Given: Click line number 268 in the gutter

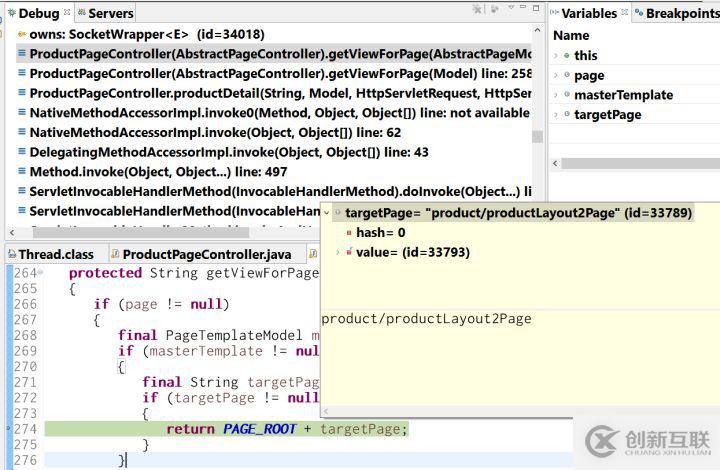Looking at the screenshot, I should point(25,336).
